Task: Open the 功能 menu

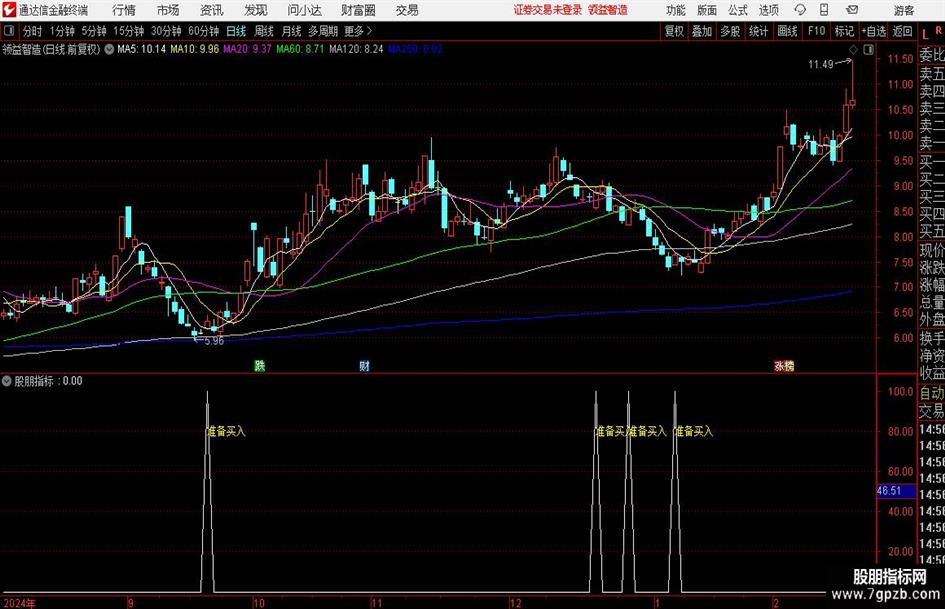Action: [x=676, y=10]
